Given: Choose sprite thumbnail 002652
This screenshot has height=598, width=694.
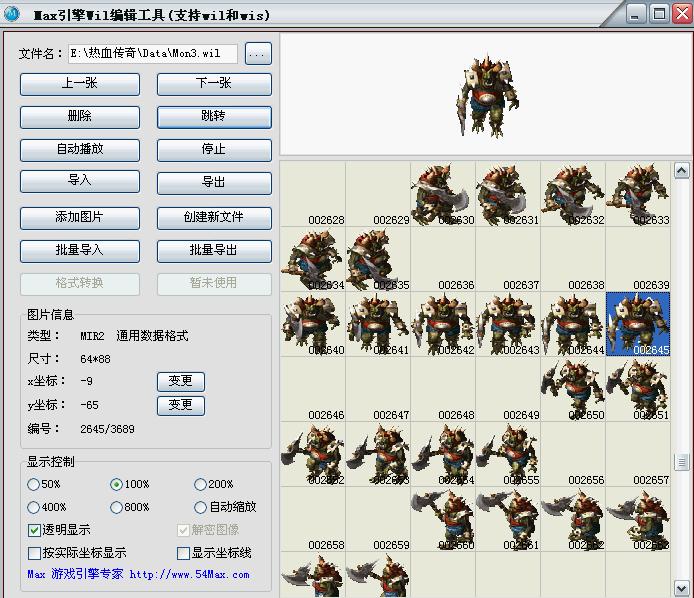Looking at the screenshot, I should pyautogui.click(x=312, y=454).
